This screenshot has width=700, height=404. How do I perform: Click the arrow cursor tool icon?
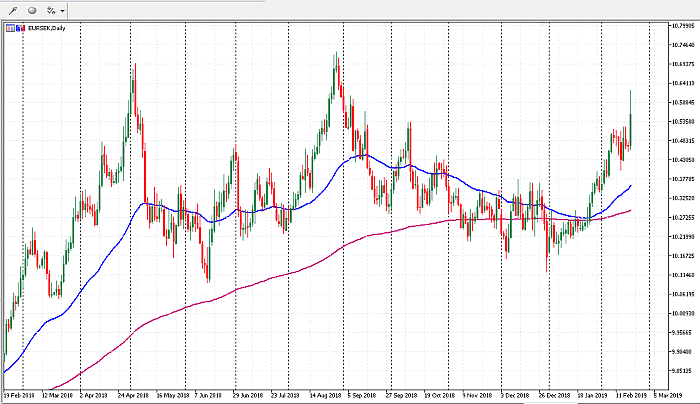[13, 9]
